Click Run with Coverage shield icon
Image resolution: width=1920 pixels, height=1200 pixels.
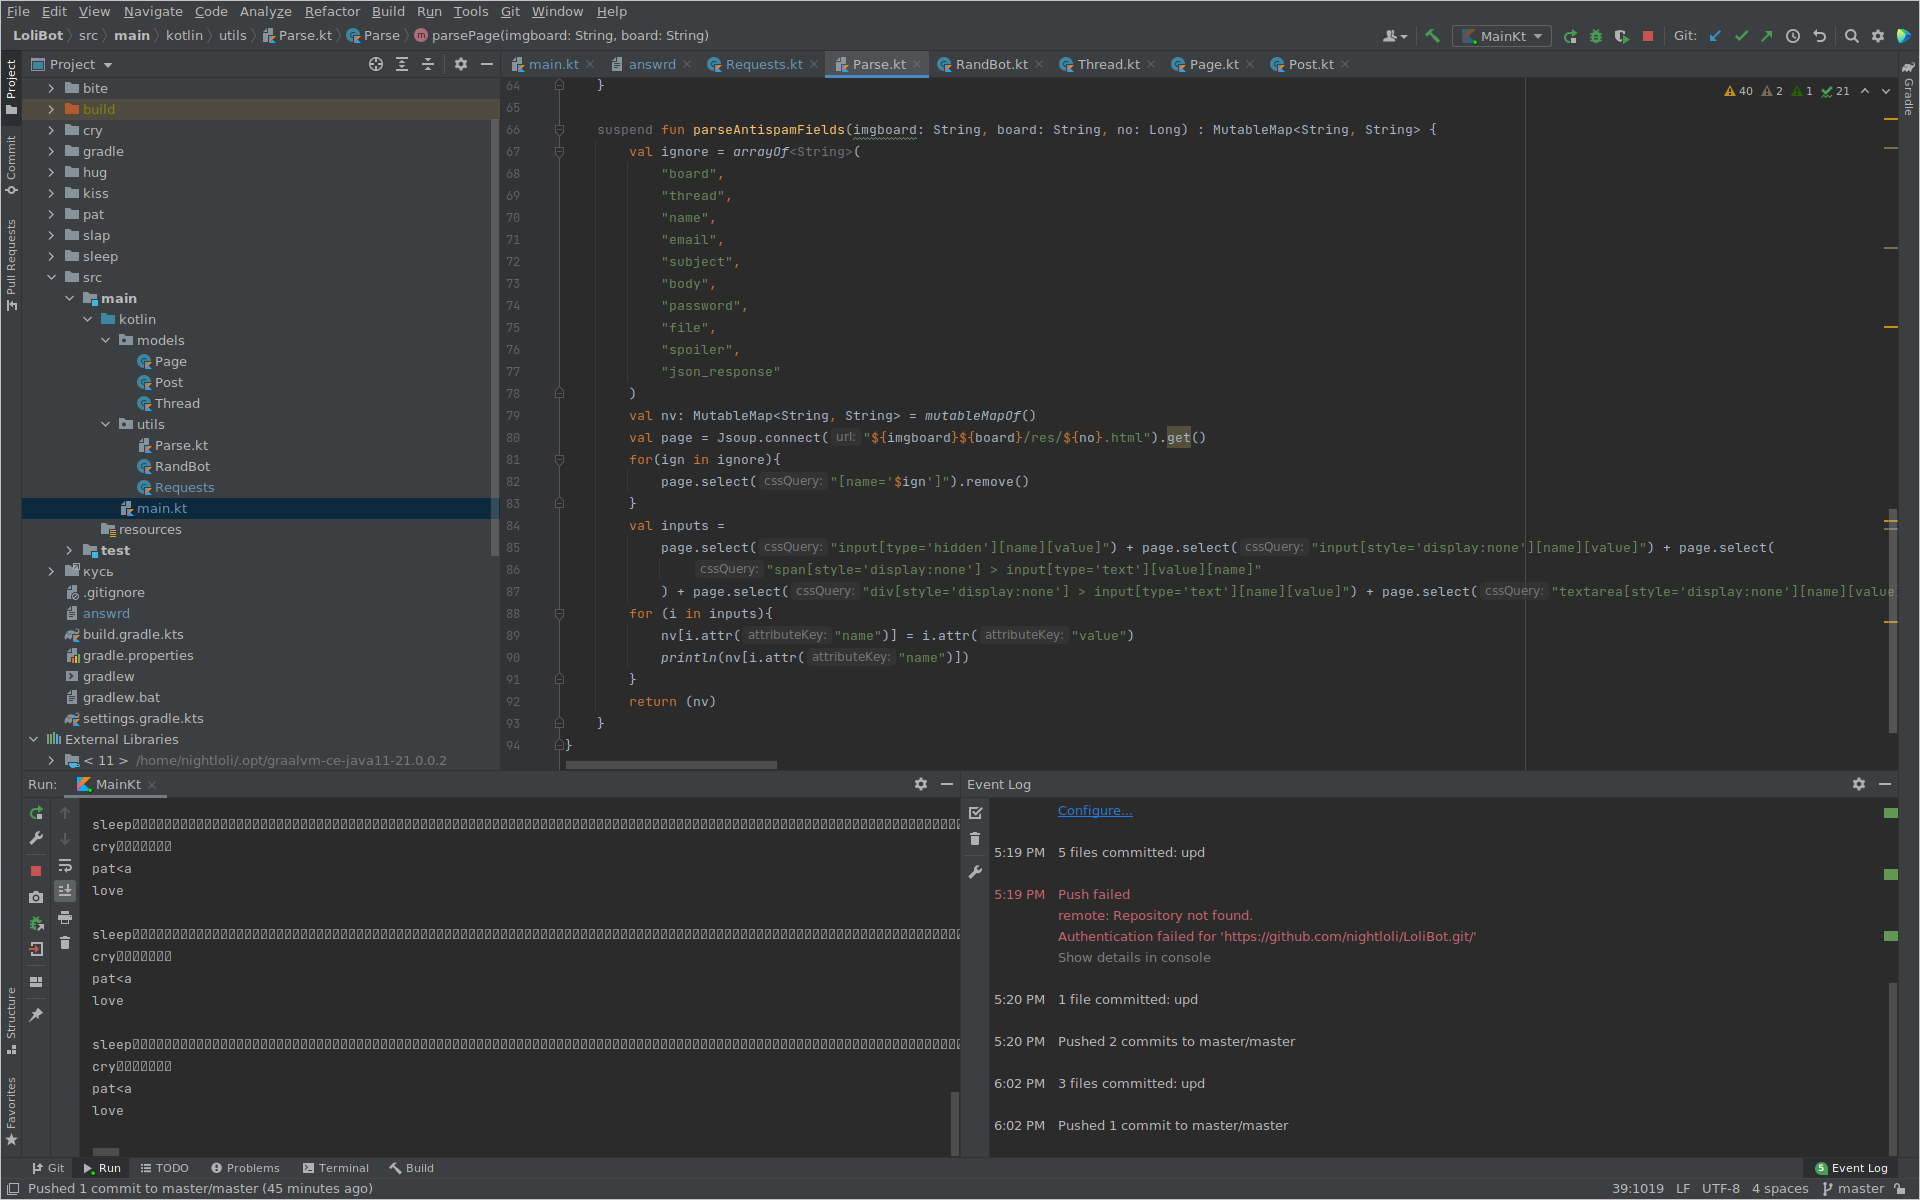[x=1621, y=36]
